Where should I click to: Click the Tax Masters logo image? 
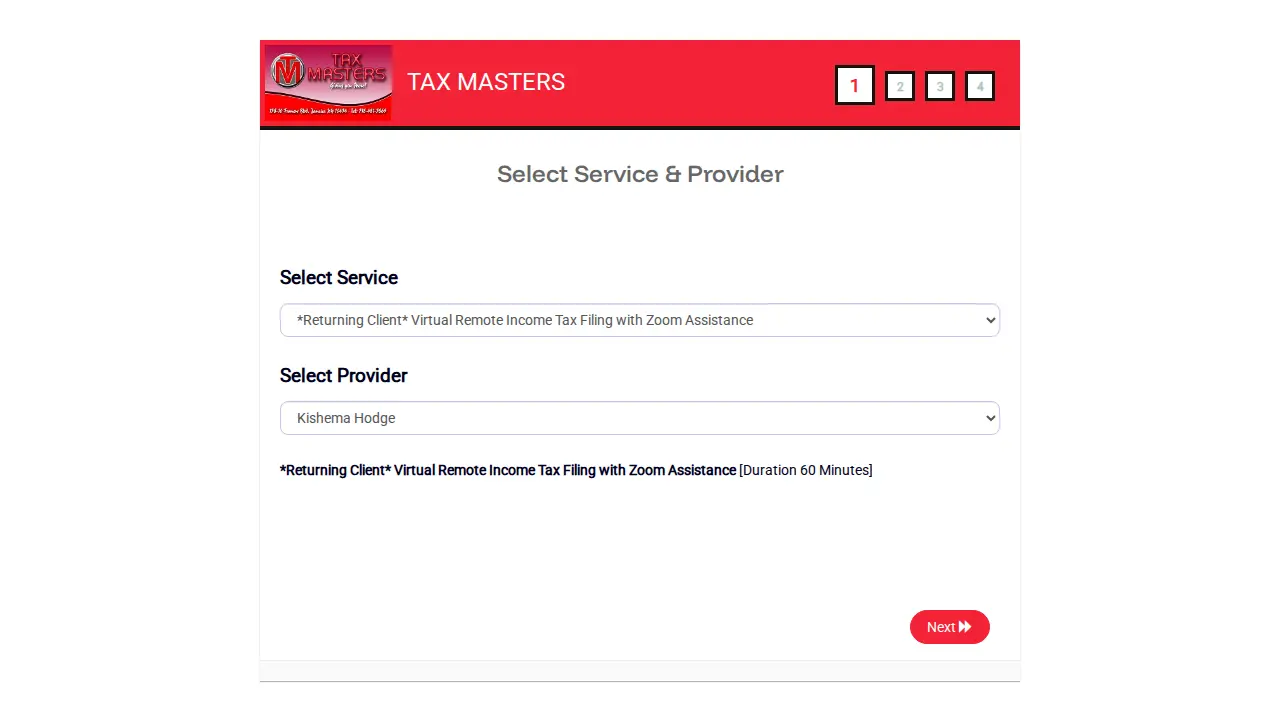[x=328, y=83]
